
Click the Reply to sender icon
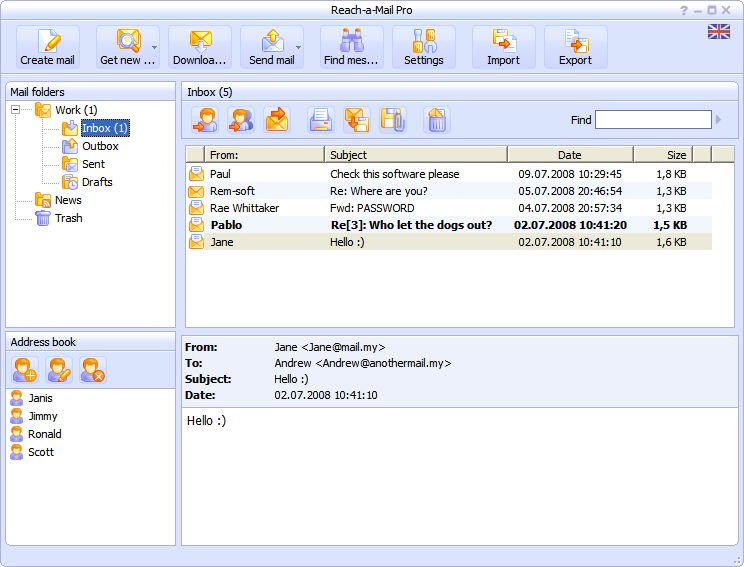point(205,120)
